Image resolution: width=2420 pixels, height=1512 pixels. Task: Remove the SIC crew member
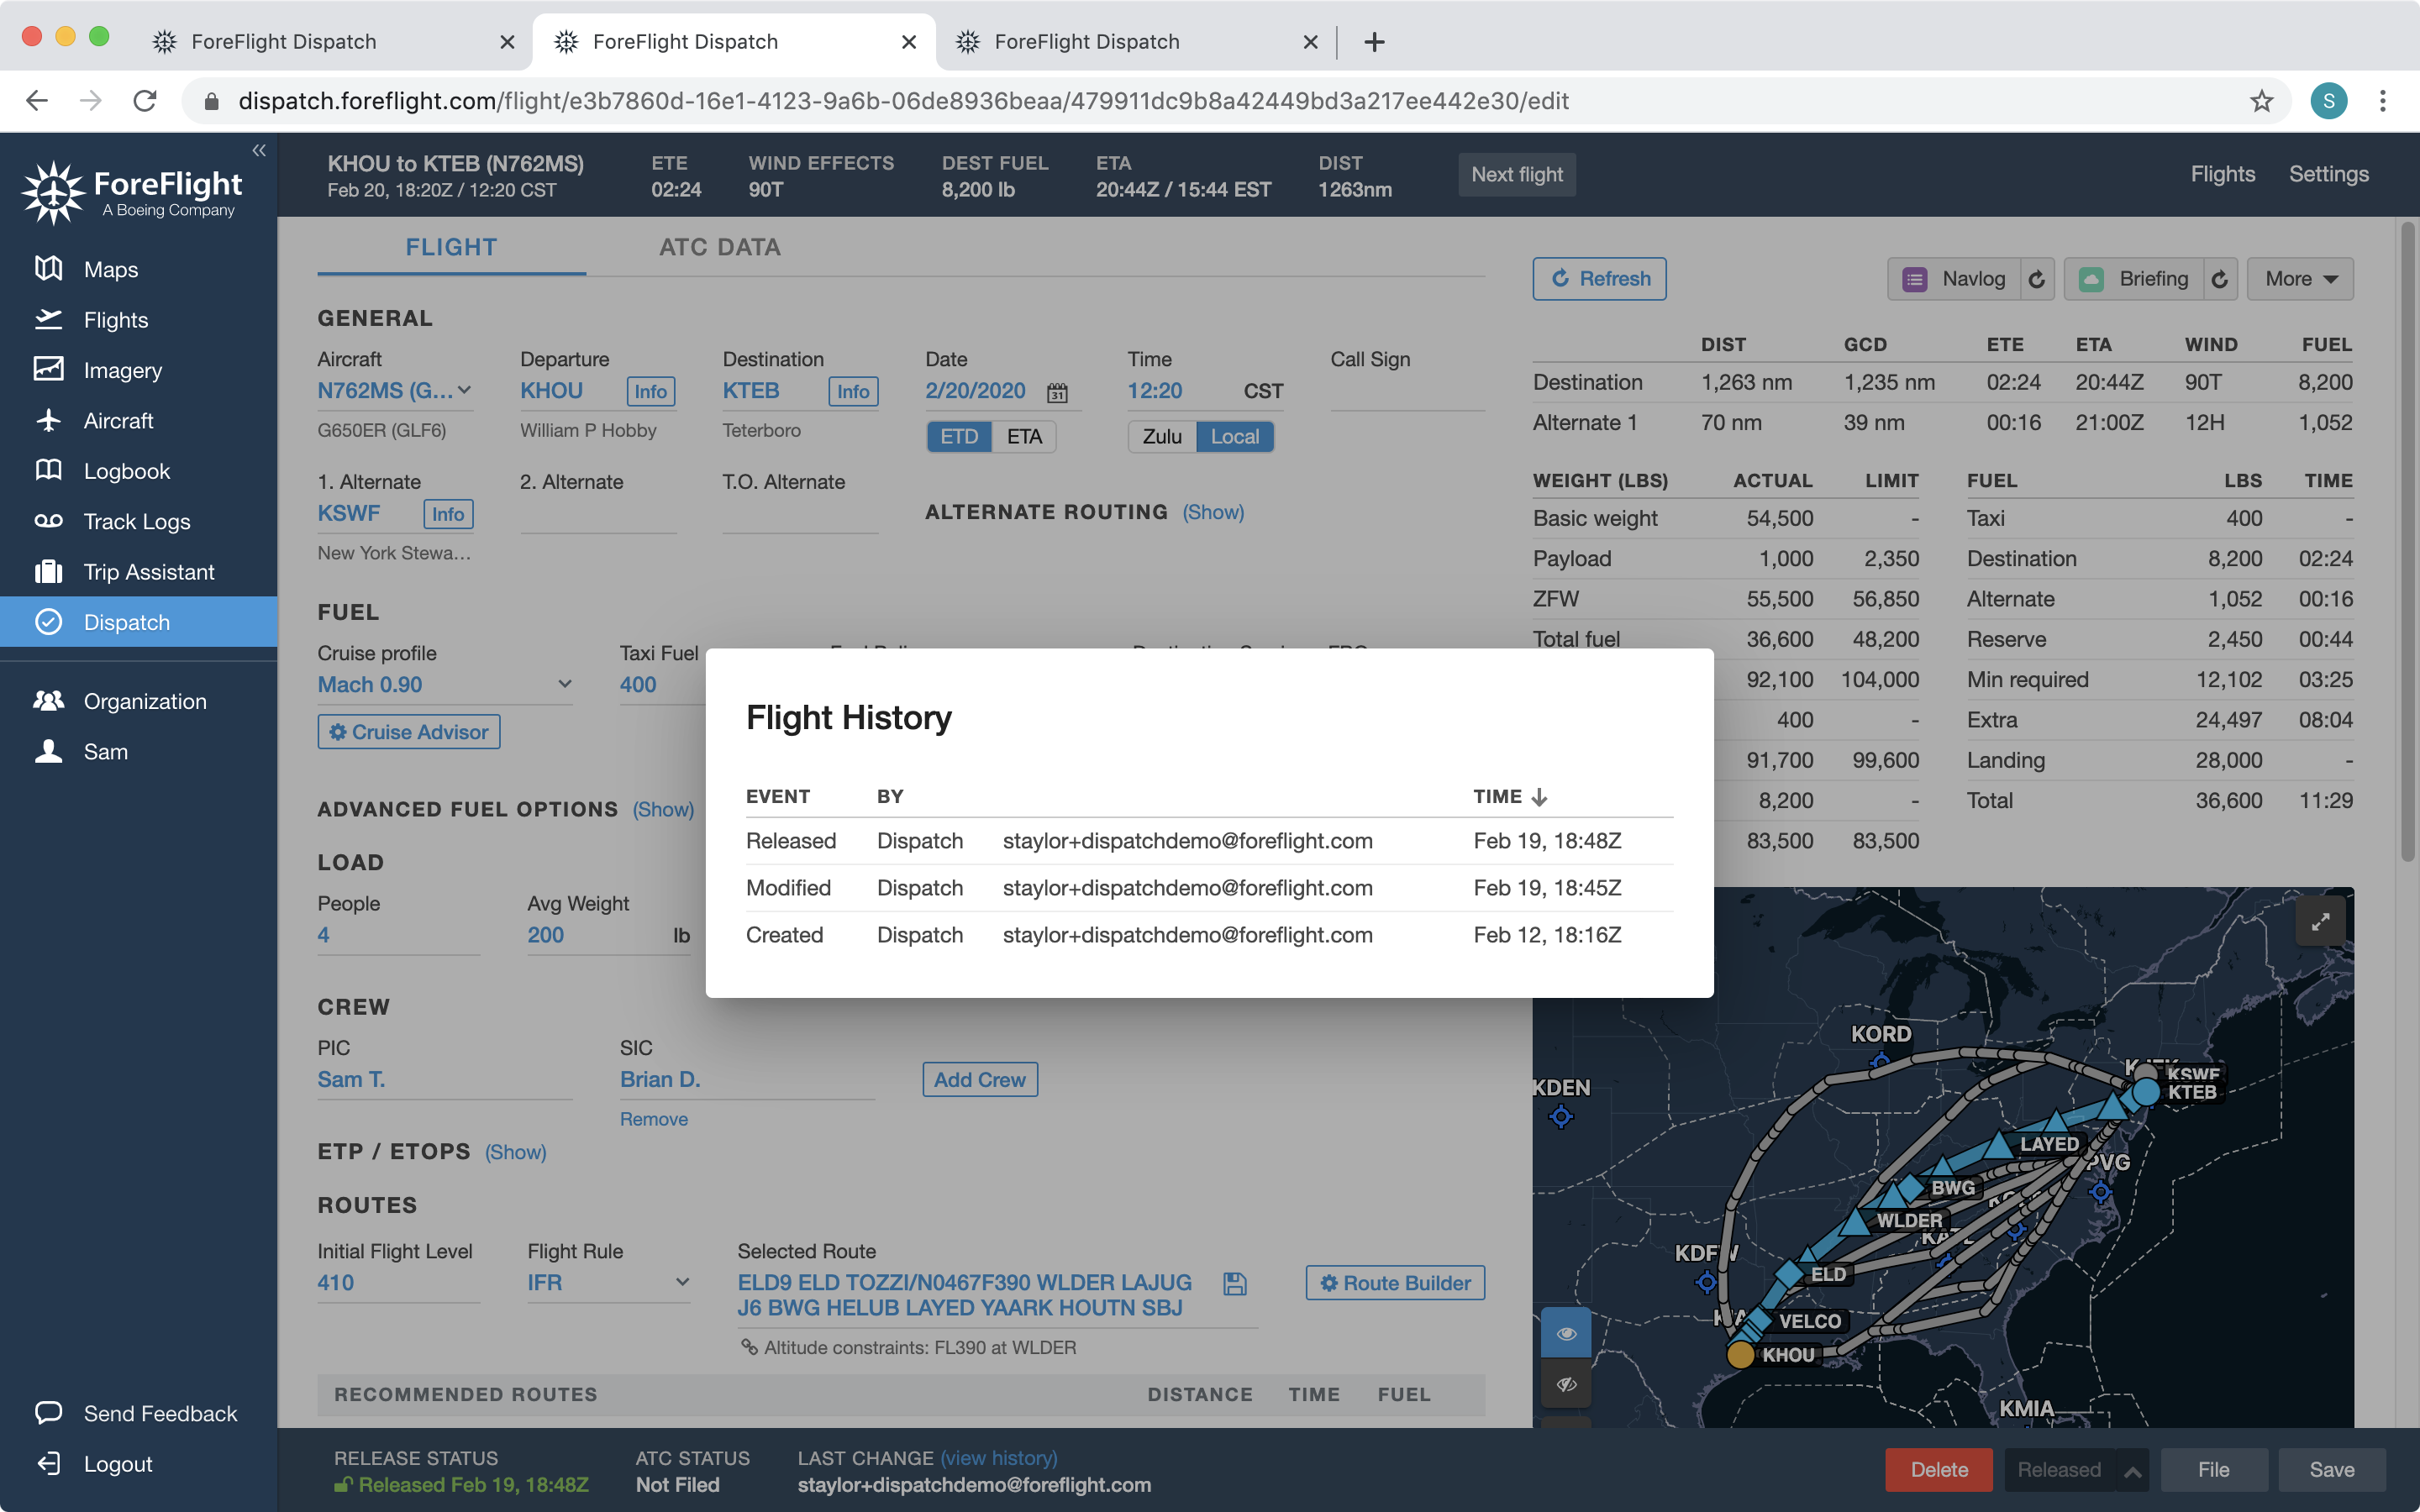653,1119
